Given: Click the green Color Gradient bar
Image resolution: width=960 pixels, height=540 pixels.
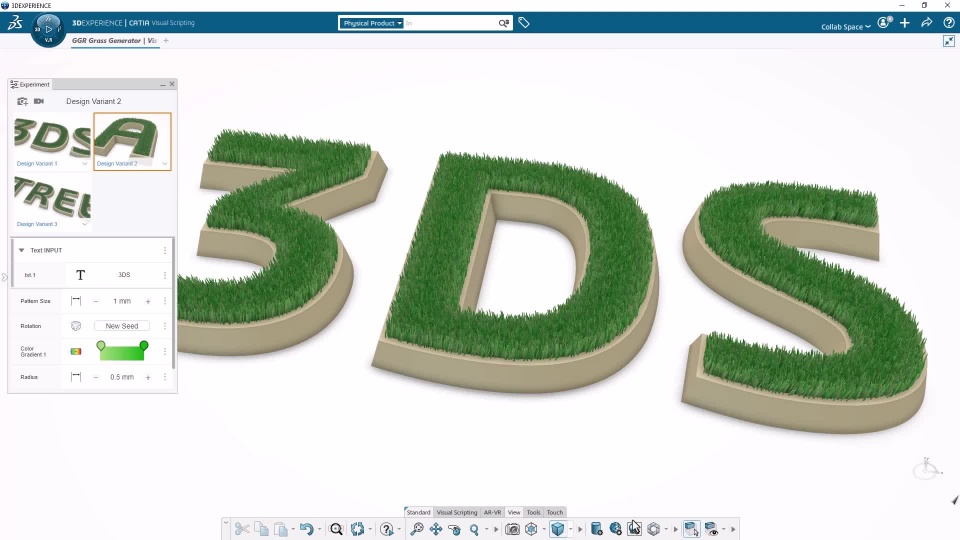Looking at the screenshot, I should [122, 353].
